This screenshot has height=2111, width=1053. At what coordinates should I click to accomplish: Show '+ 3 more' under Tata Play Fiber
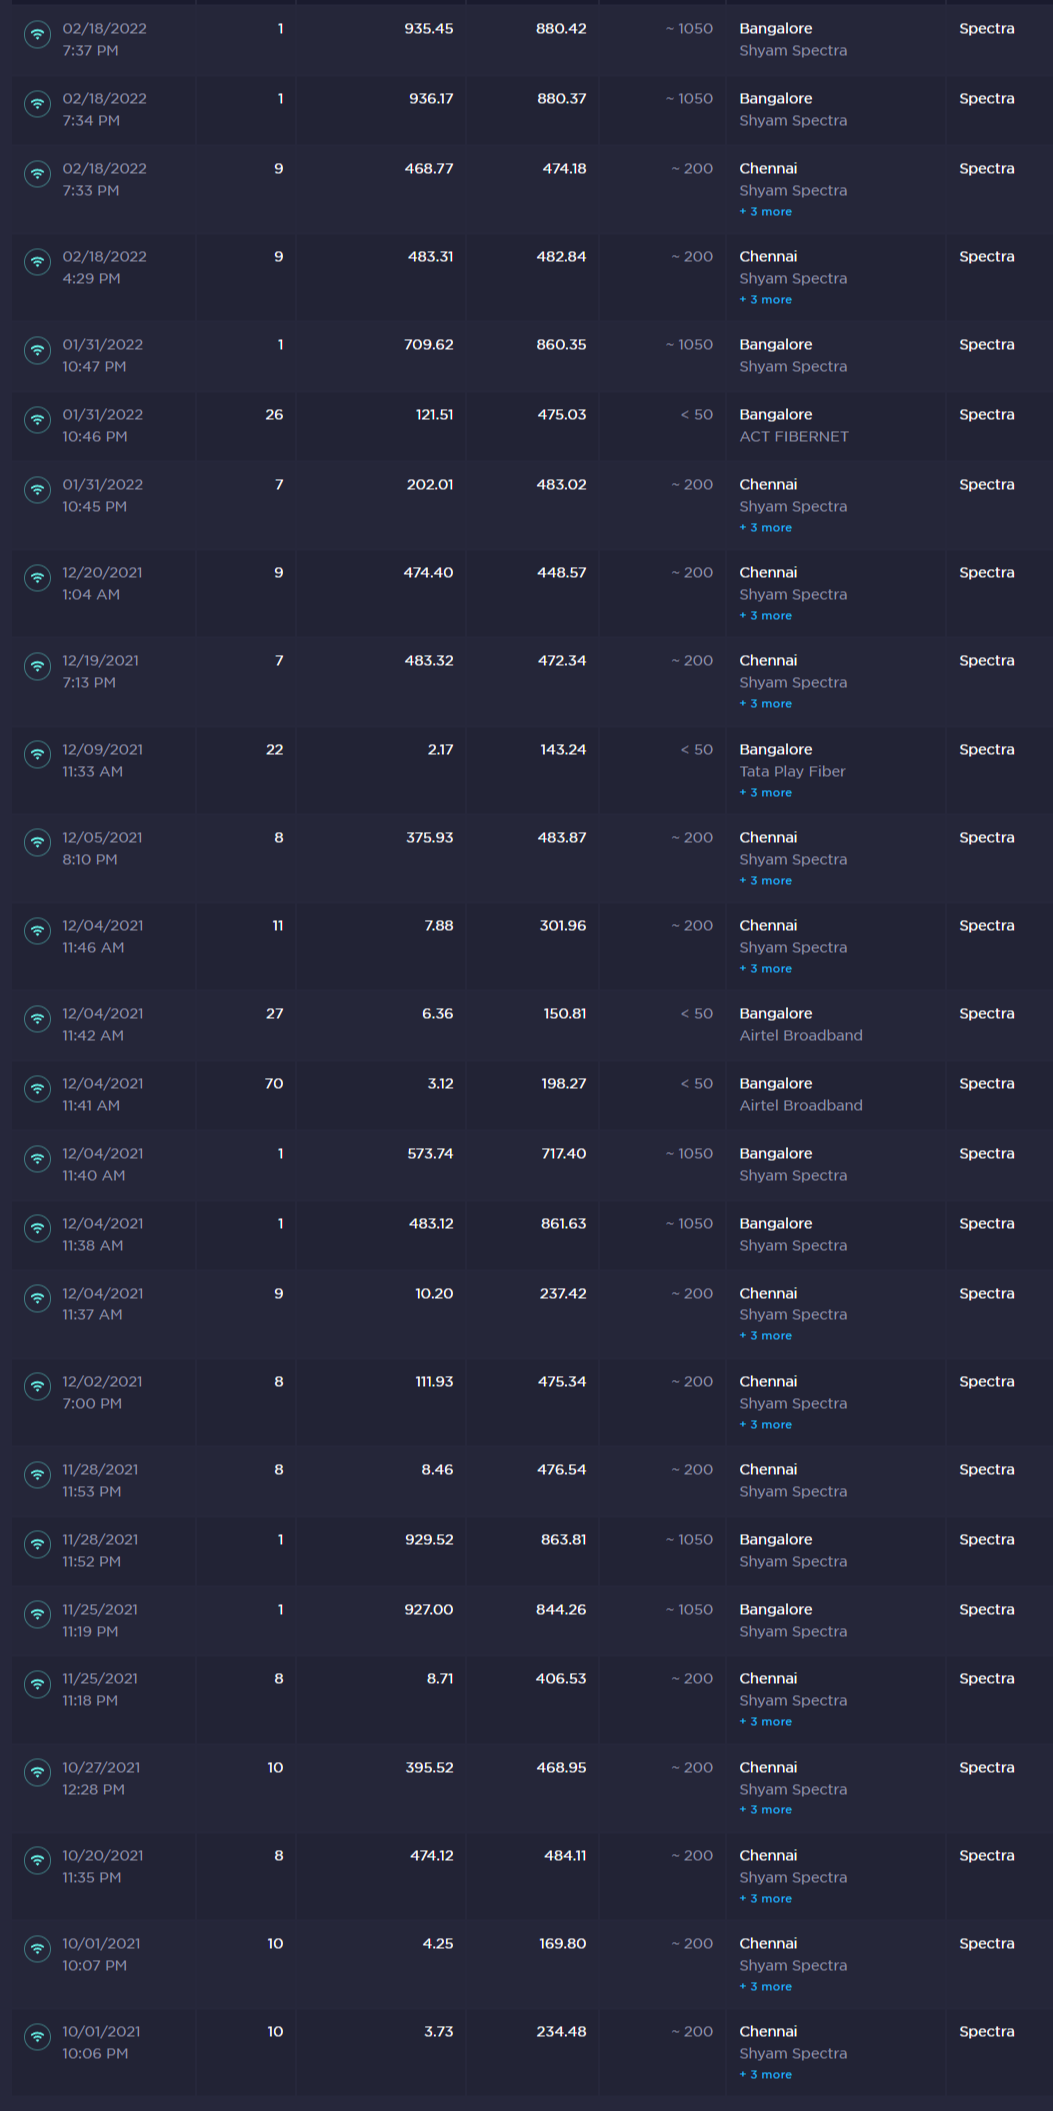pyautogui.click(x=765, y=793)
